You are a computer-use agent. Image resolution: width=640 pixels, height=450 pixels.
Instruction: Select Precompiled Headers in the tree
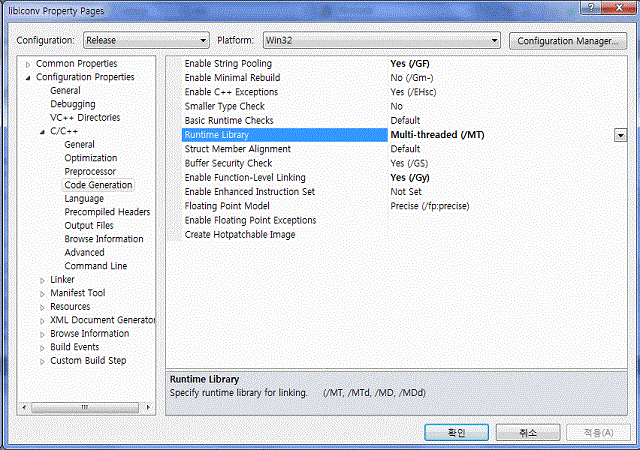click(x=107, y=212)
